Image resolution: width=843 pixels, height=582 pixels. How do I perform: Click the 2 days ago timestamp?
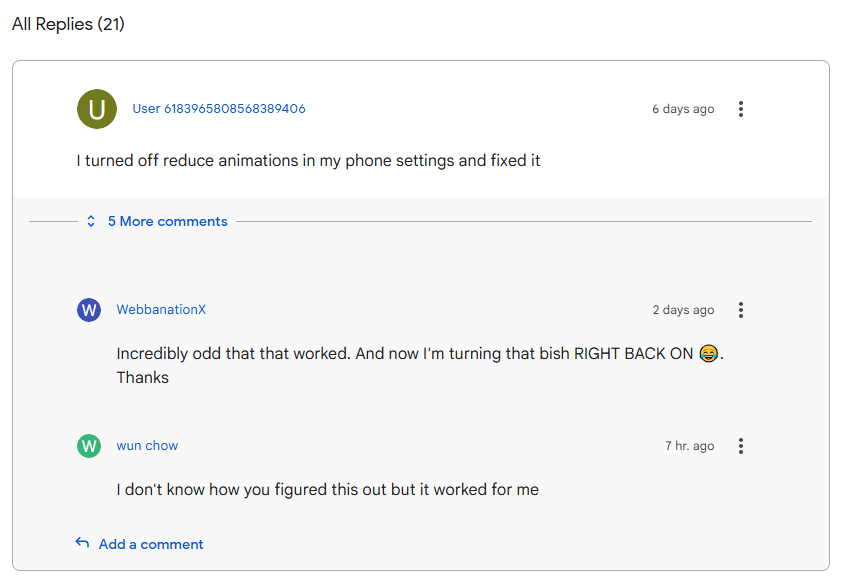click(683, 310)
